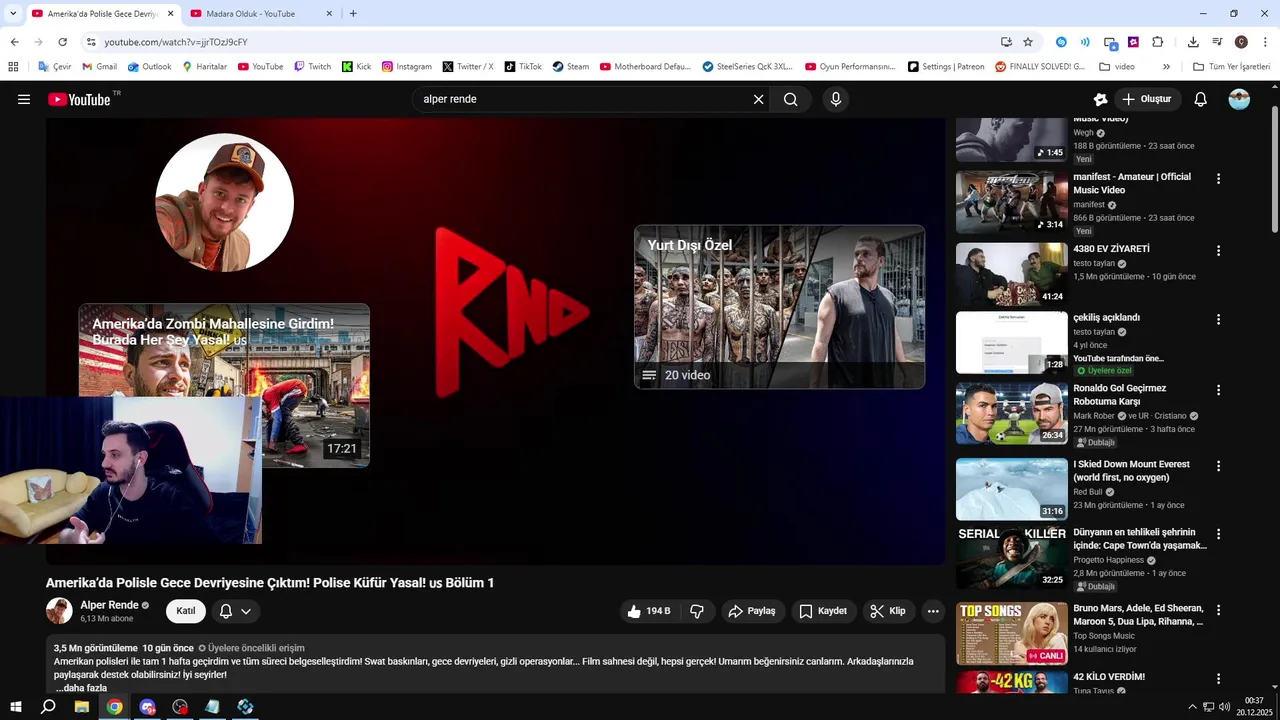The image size is (1280, 720).
Task: Open options for Bruno Mars playlist
Action: point(1218,610)
